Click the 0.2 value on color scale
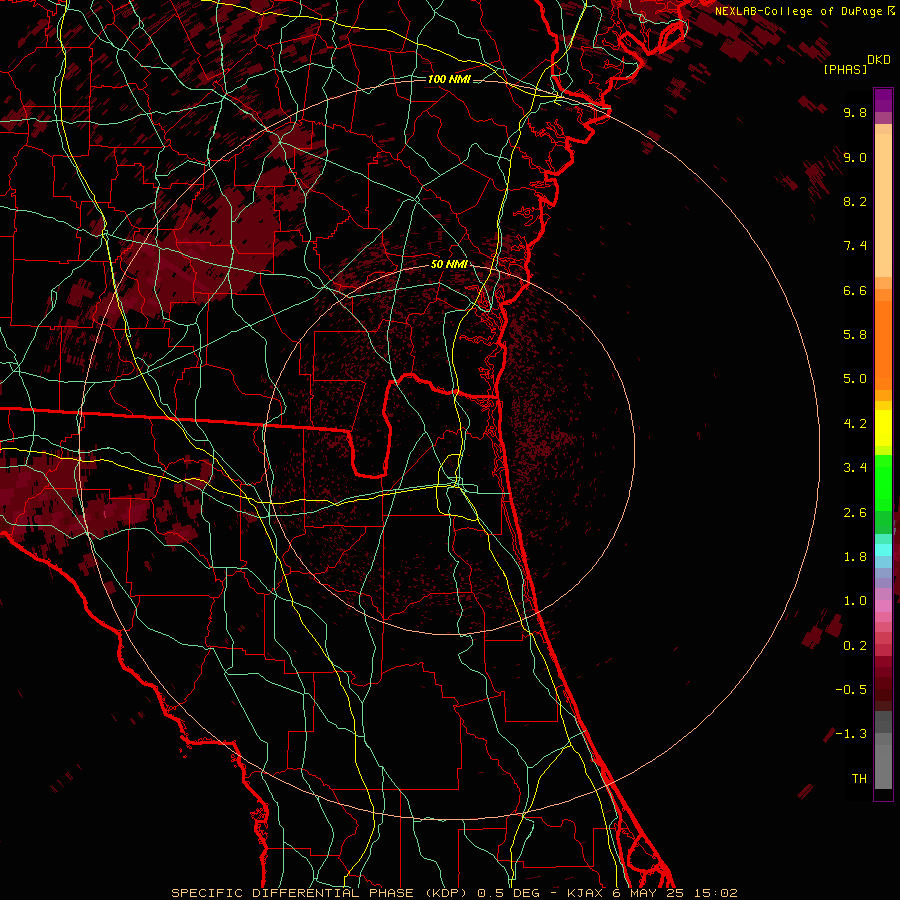 click(855, 646)
